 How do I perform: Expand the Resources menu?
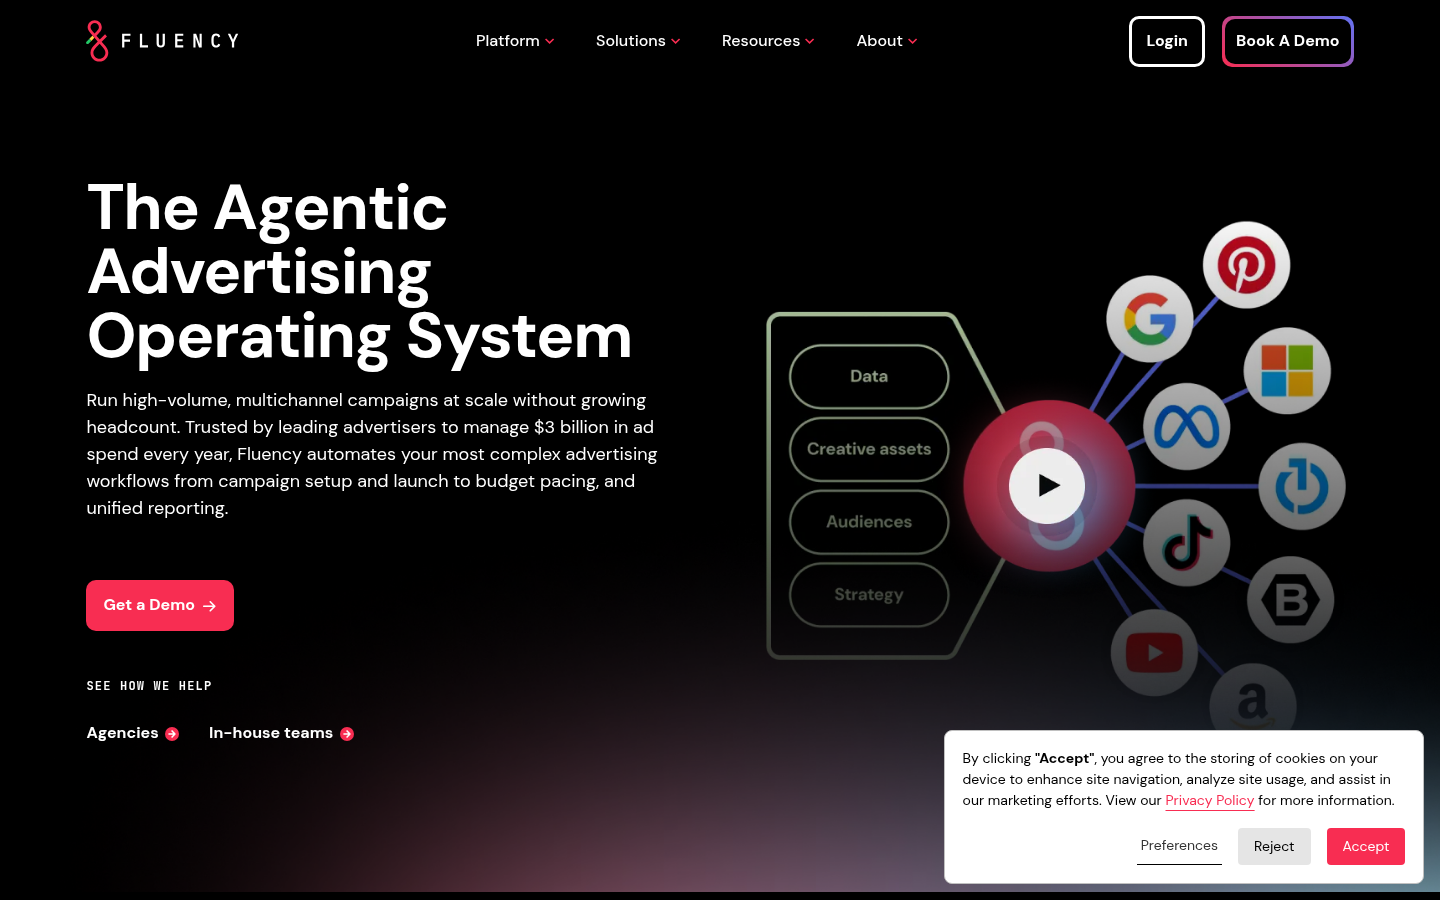pyautogui.click(x=768, y=41)
